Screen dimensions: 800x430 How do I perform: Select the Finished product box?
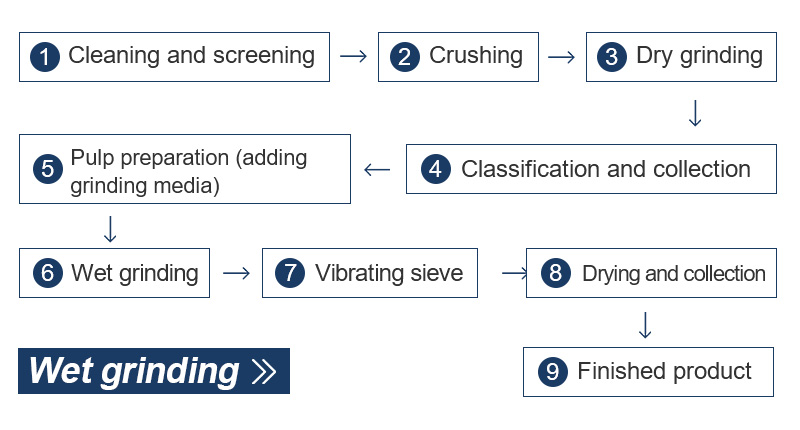point(649,373)
